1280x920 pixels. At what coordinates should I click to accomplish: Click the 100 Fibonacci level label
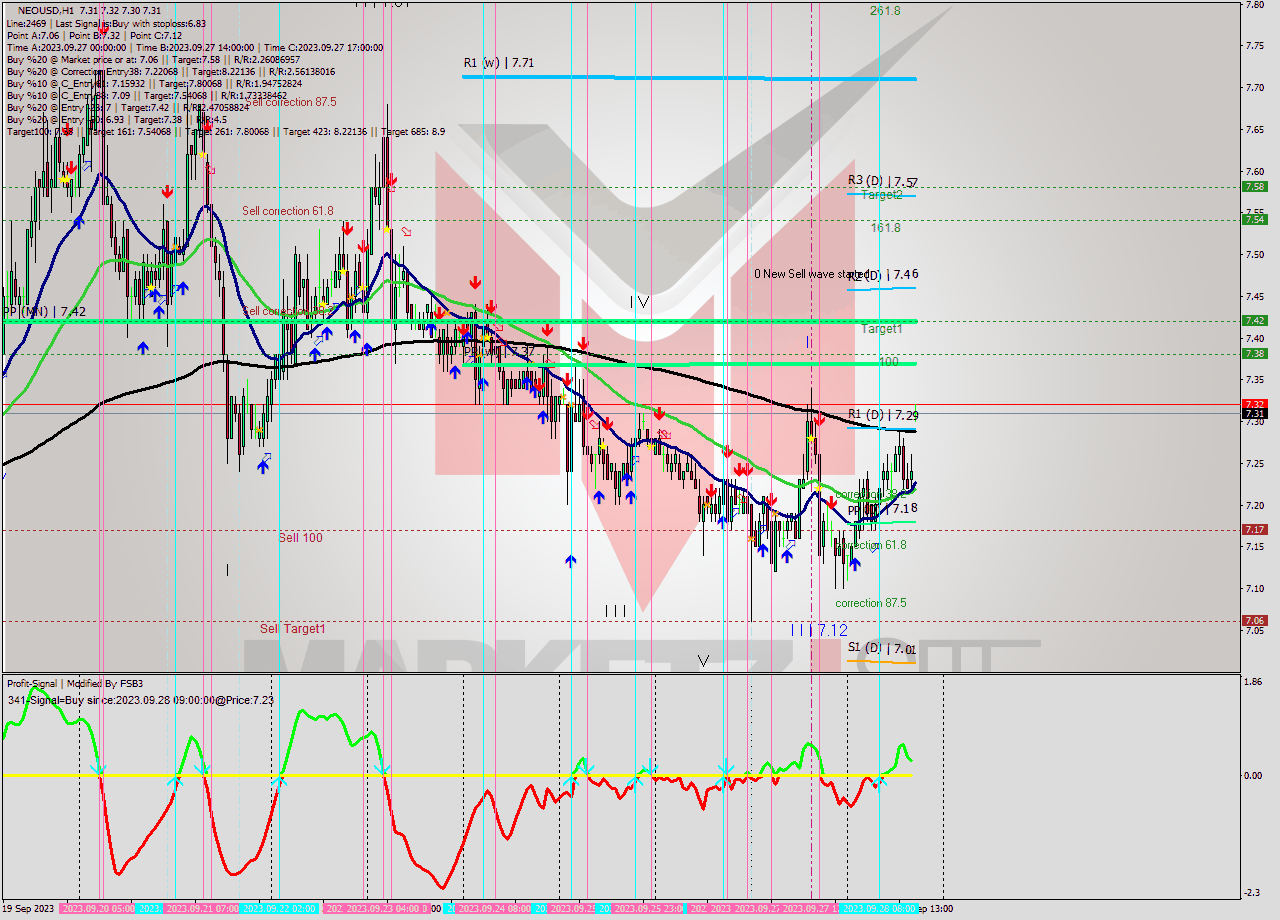[x=888, y=362]
